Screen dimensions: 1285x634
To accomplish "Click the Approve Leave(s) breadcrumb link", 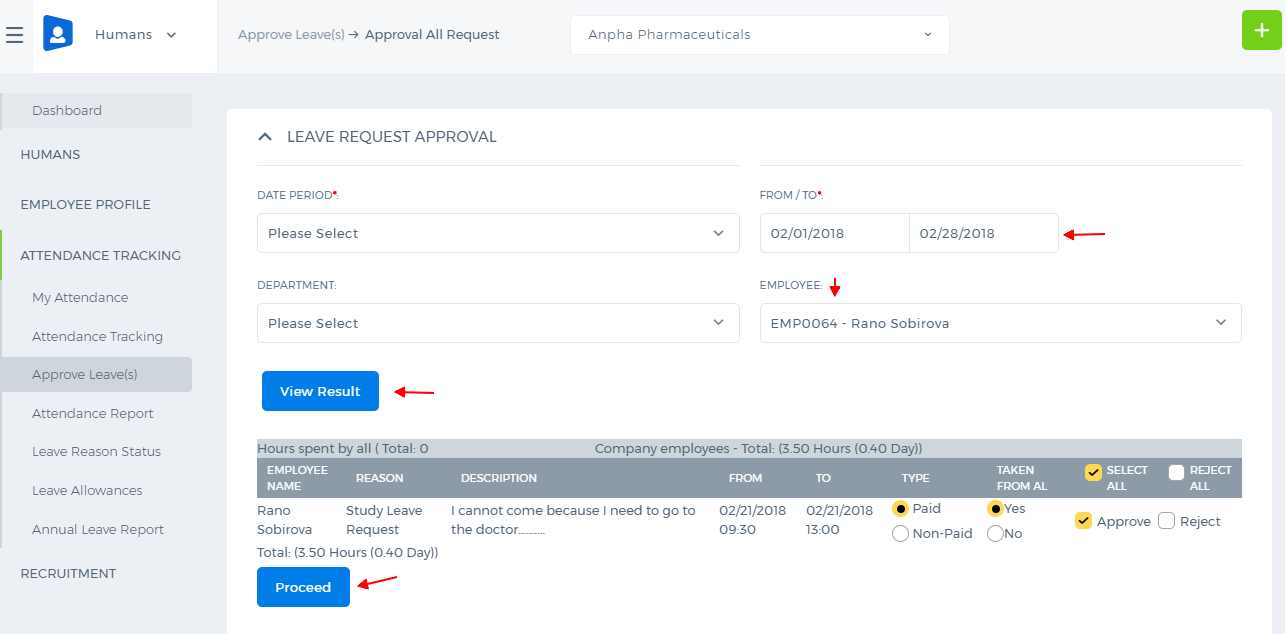I will click(291, 35).
